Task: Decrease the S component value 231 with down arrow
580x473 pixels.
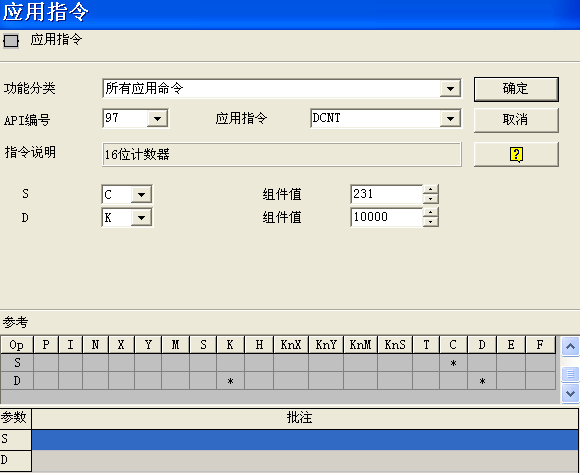Action: pyautogui.click(x=430, y=199)
